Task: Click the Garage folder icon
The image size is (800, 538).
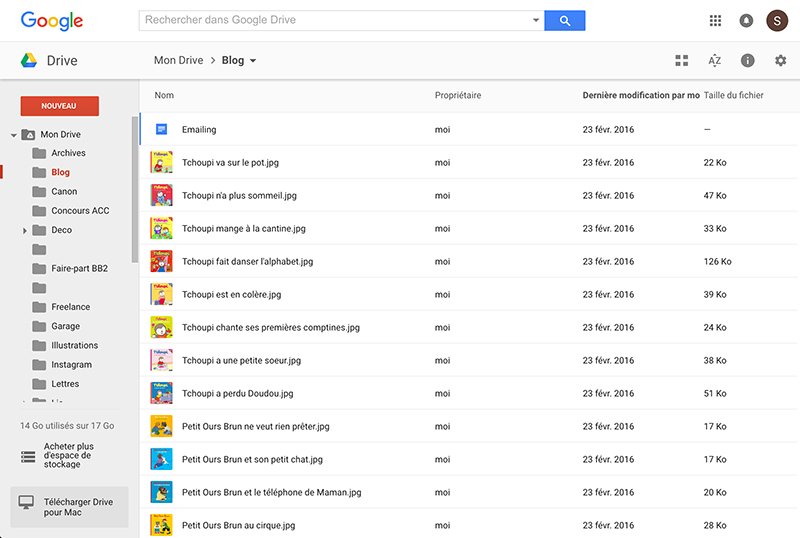Action: [39, 326]
